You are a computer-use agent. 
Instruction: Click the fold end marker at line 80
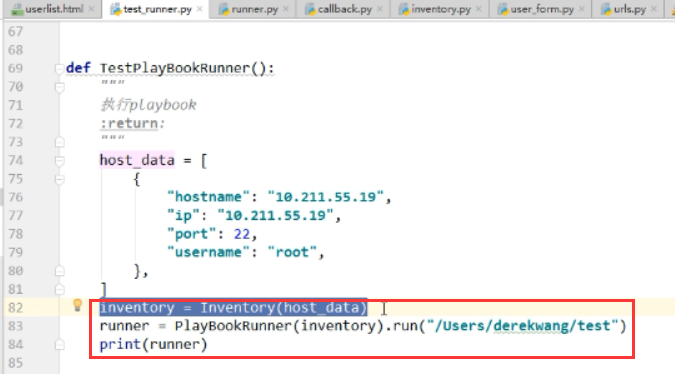[x=59, y=271]
